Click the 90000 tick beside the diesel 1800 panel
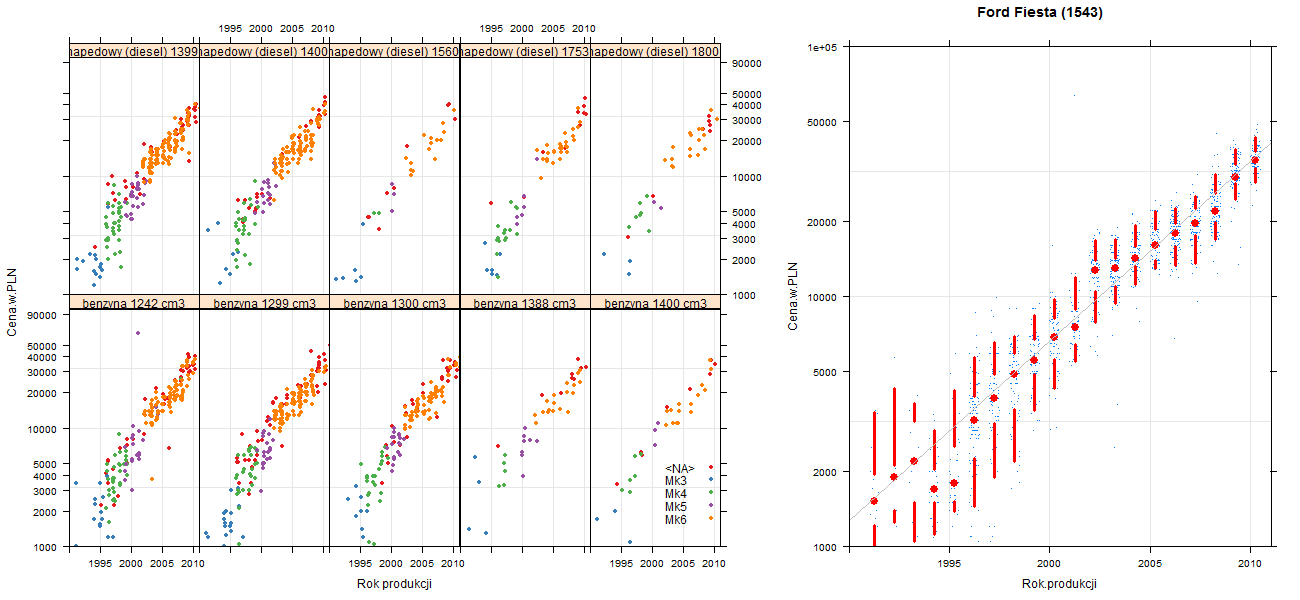Viewport: 1300px width, 600px height. (x=748, y=63)
